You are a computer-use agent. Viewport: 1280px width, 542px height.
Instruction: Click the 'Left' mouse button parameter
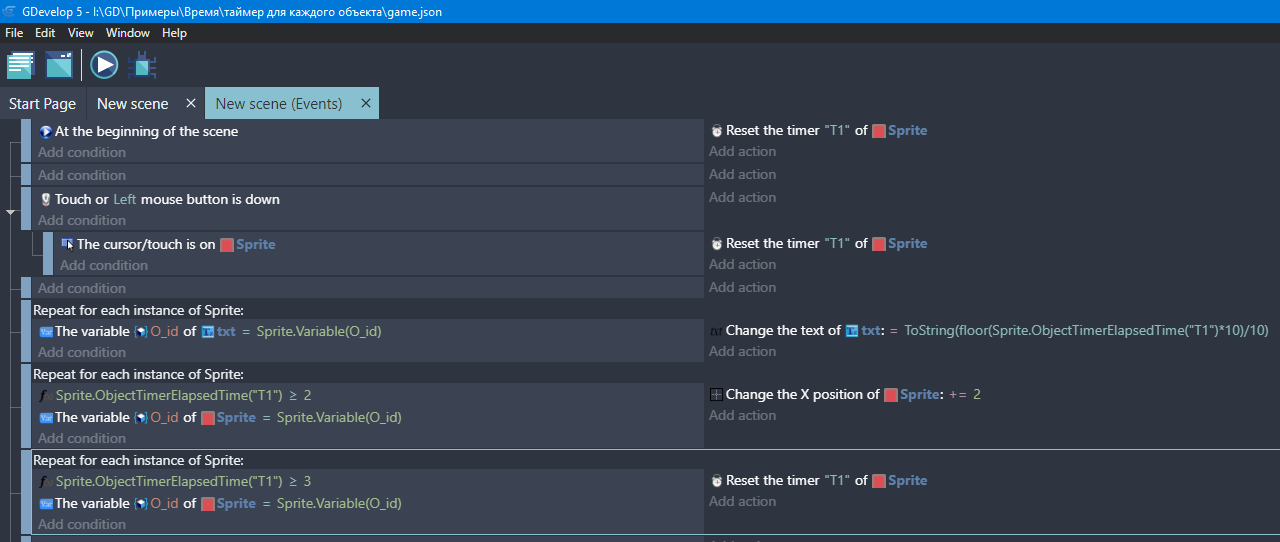(124, 200)
